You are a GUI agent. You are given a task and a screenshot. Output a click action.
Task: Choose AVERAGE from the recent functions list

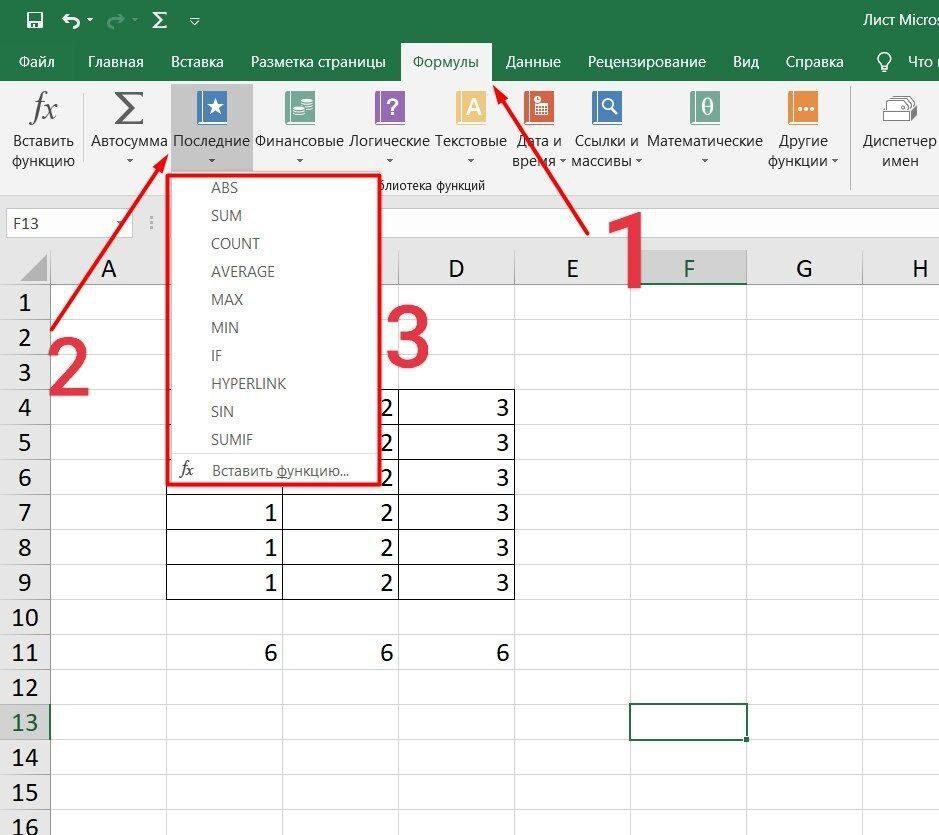click(x=242, y=272)
